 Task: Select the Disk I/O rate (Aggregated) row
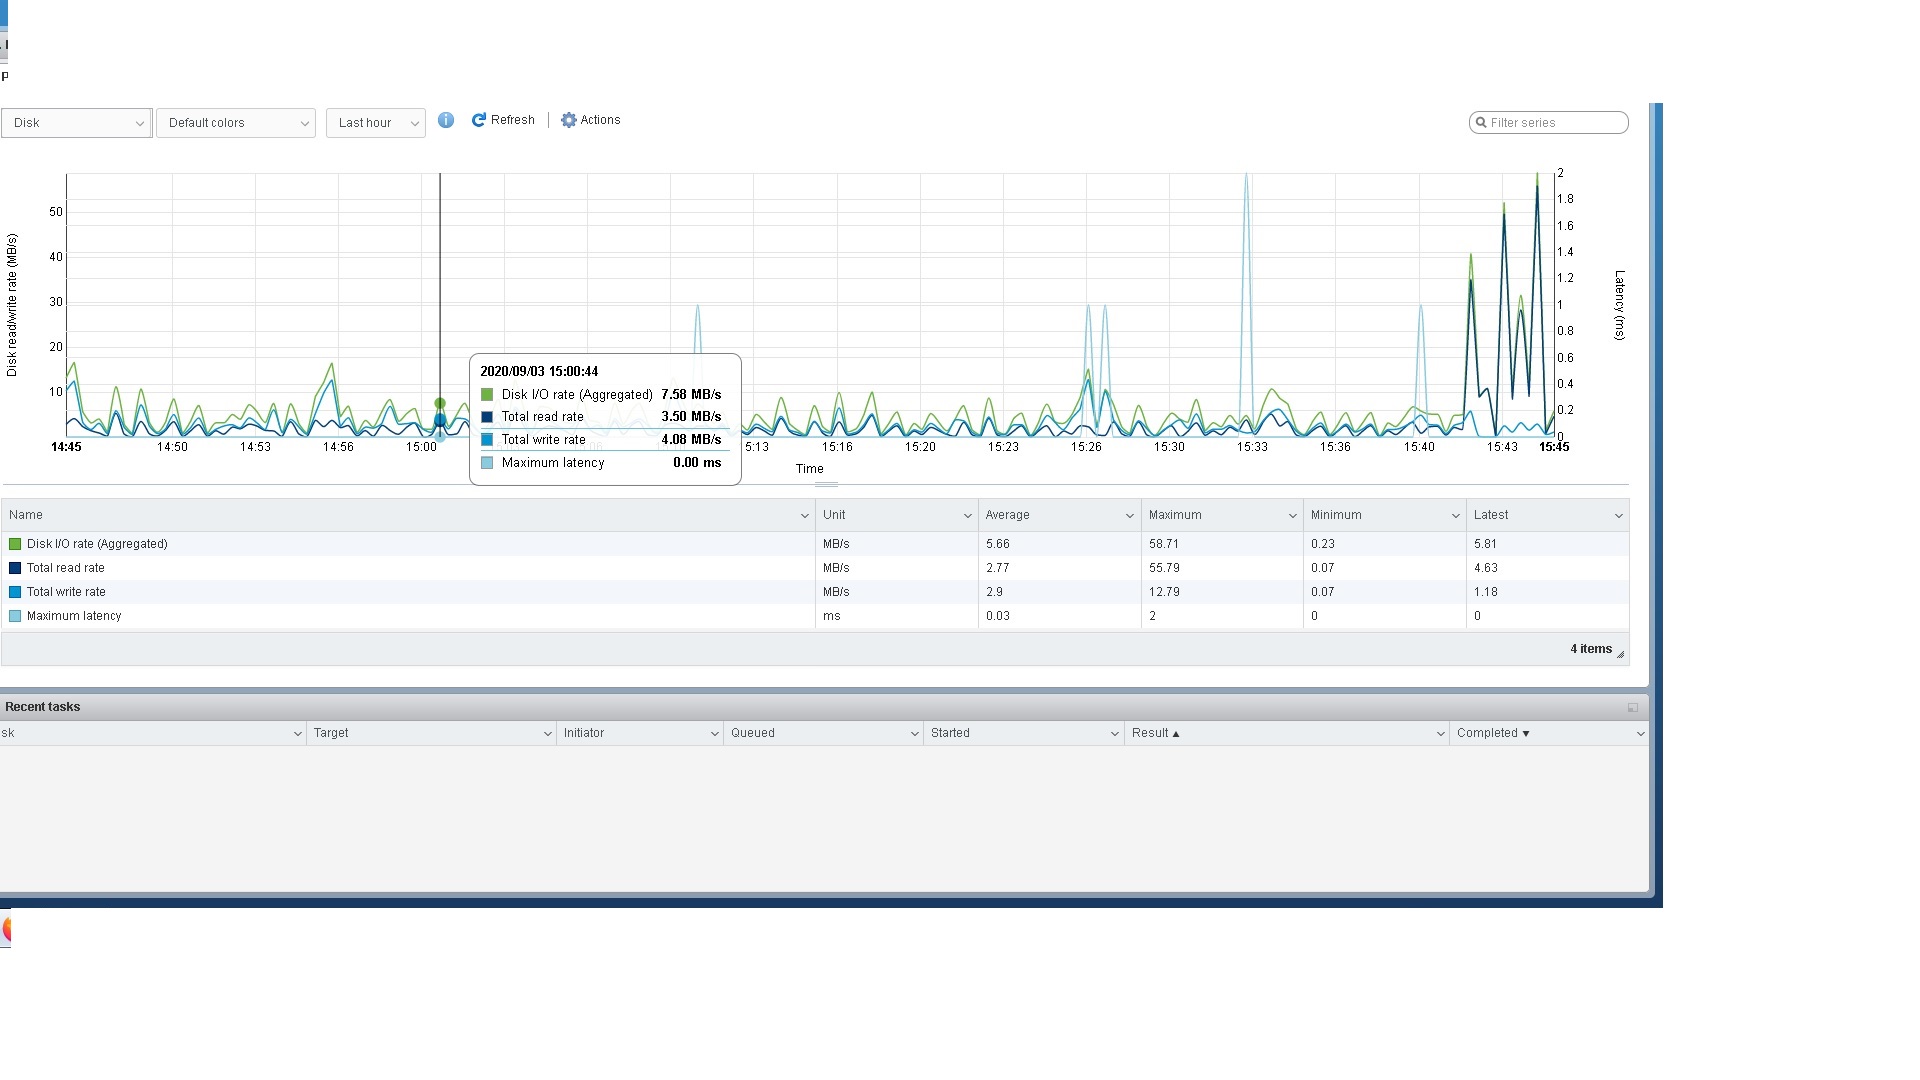point(815,544)
